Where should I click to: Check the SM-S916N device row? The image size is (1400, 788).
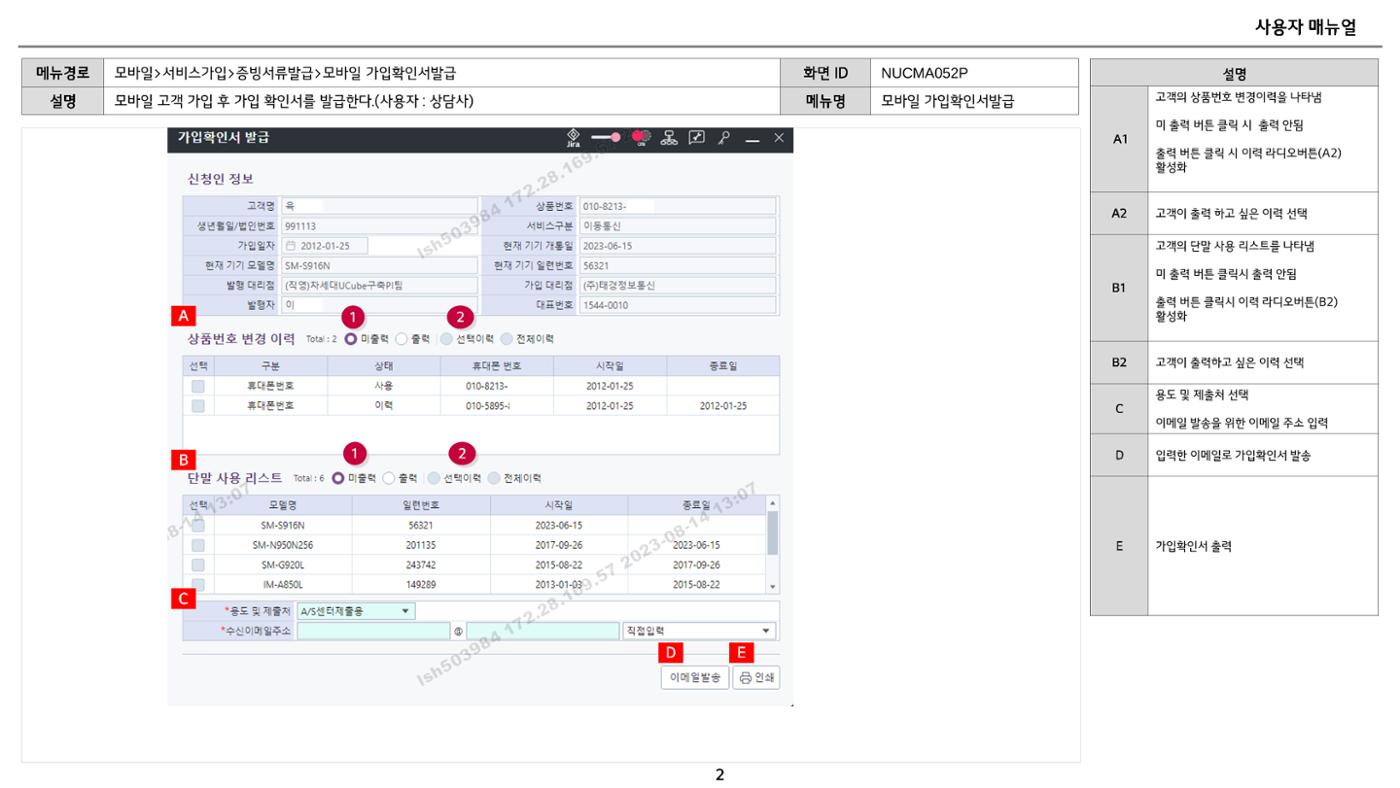[198, 526]
